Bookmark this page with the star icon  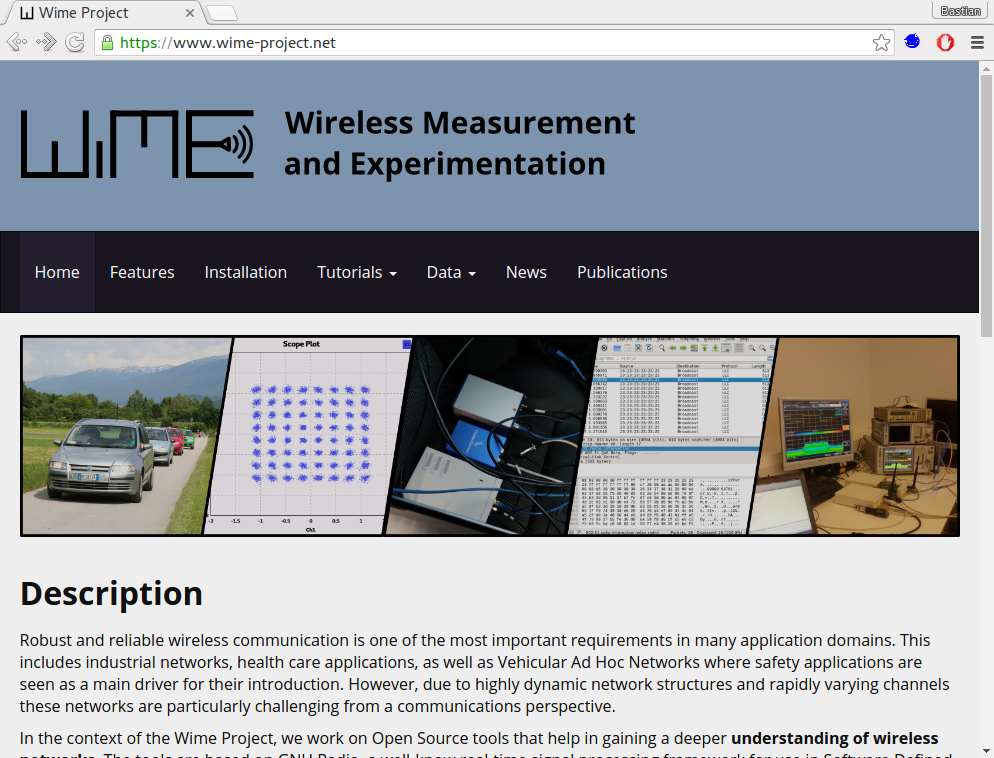(881, 43)
